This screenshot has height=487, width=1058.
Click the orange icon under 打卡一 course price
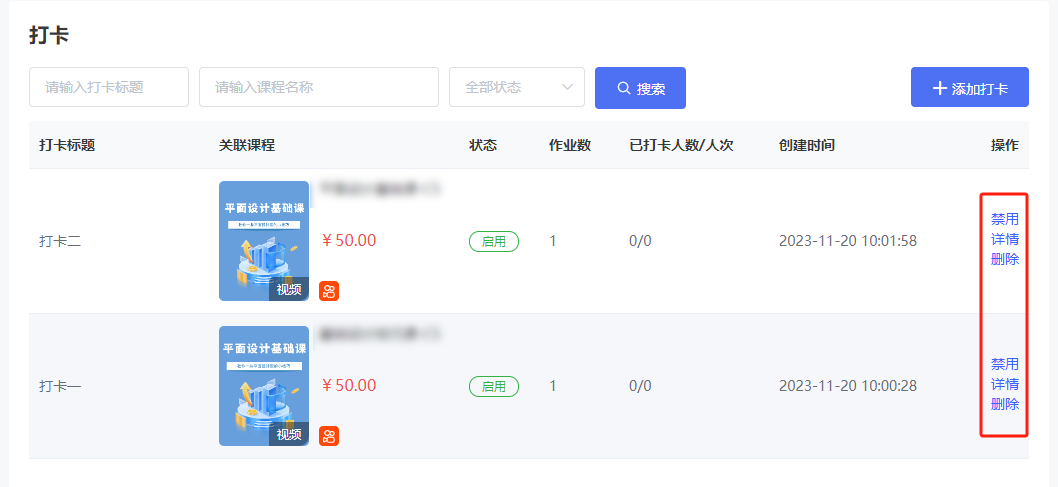pyautogui.click(x=329, y=436)
